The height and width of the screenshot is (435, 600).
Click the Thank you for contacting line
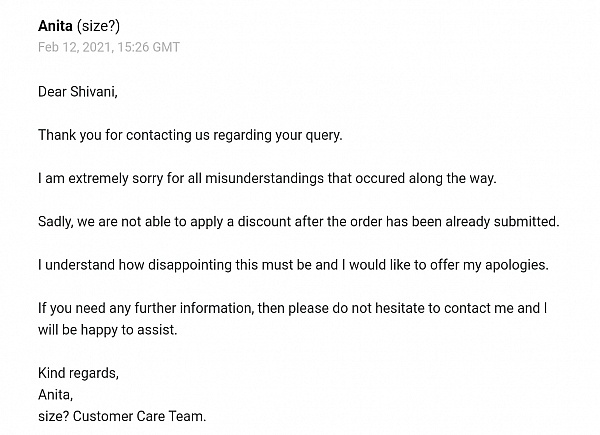tap(190, 135)
